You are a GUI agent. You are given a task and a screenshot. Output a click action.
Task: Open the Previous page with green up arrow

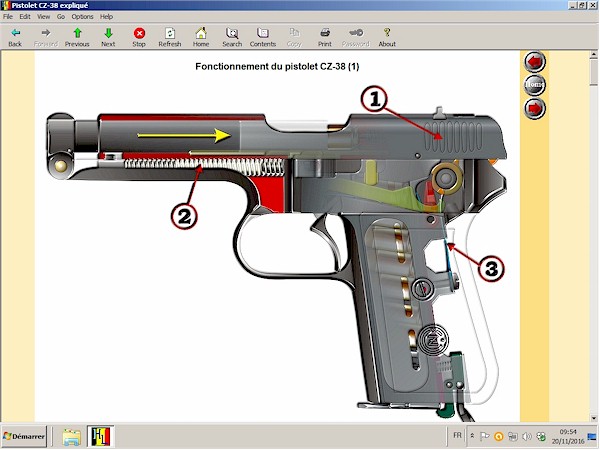coord(77,38)
